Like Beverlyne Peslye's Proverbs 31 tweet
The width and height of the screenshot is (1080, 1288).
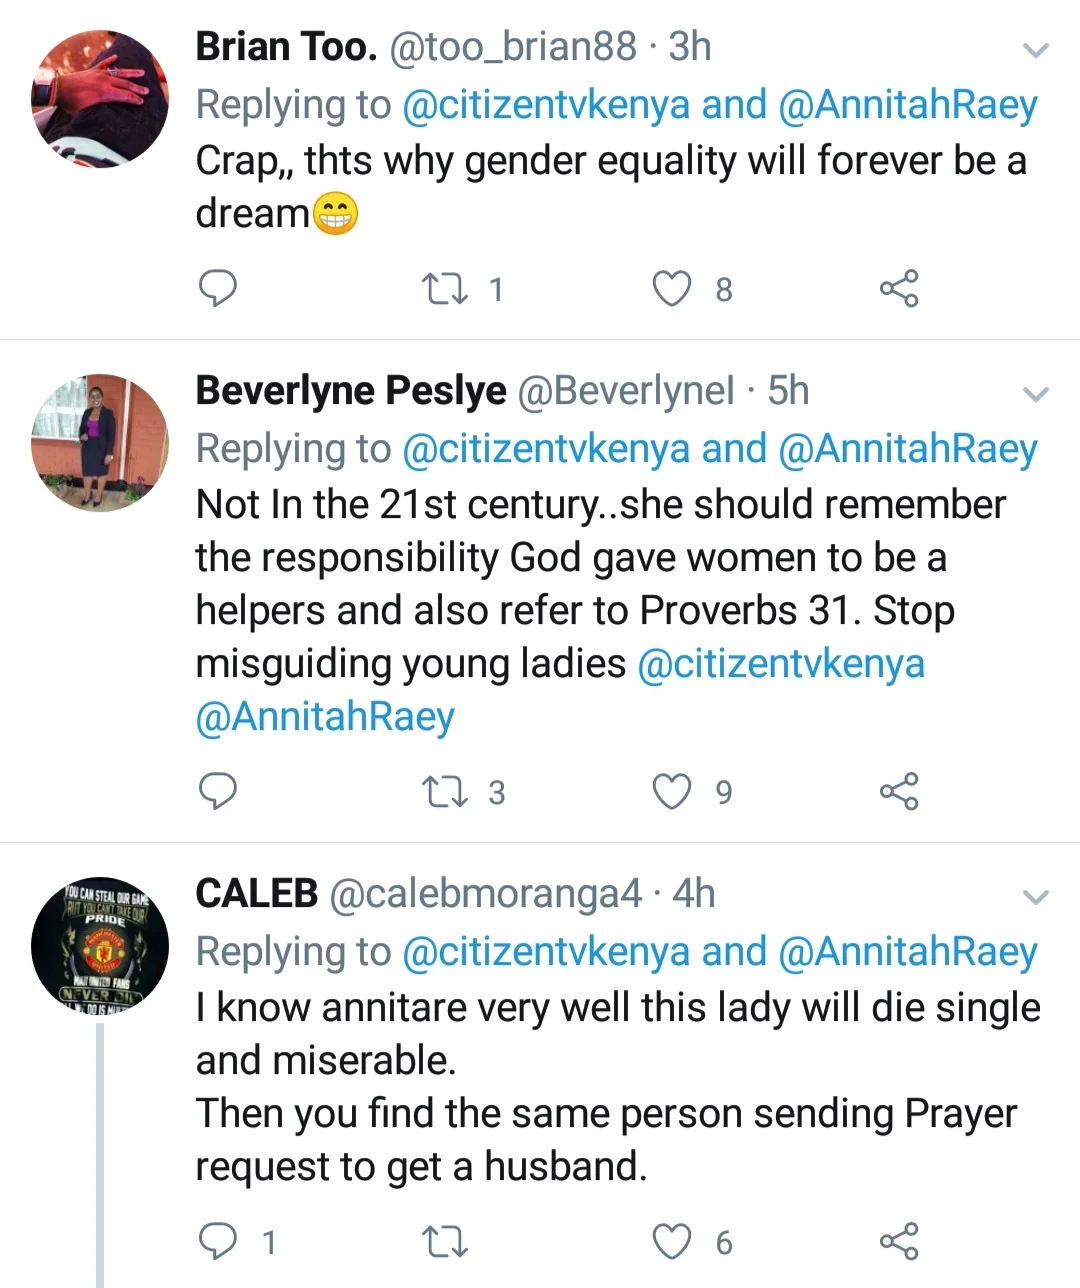(x=671, y=792)
